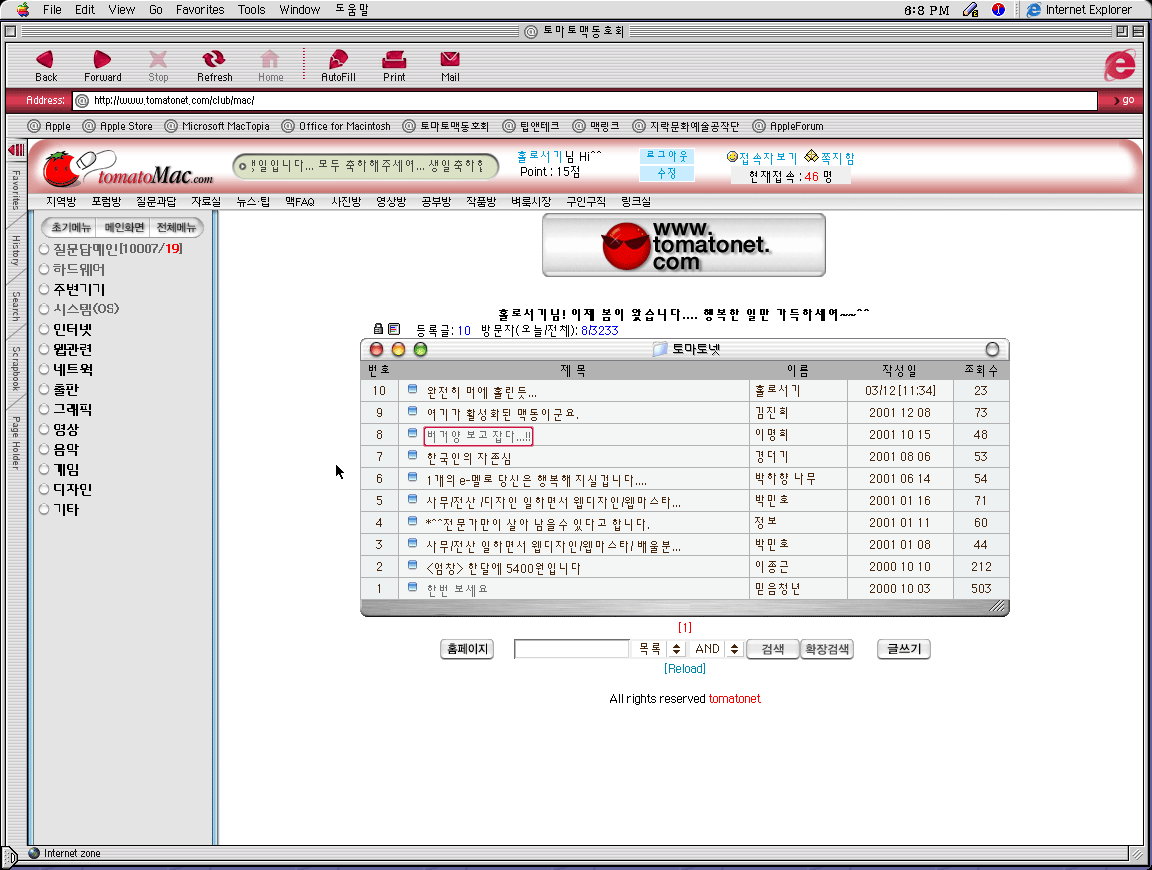Click the Reload link below search

(x=685, y=669)
